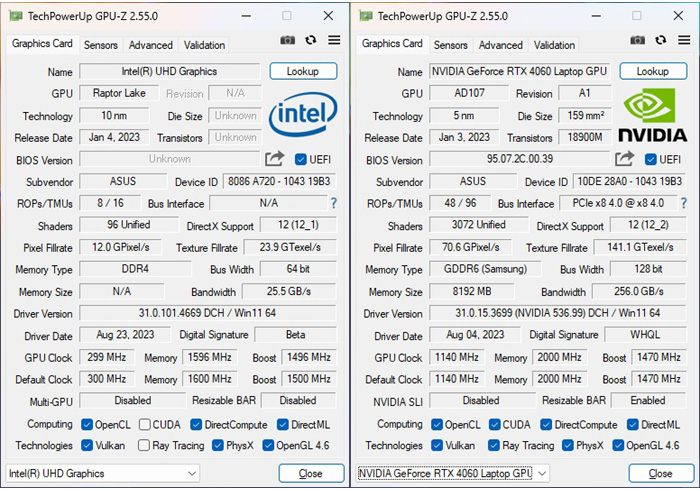This screenshot has height=491, width=700.
Task: Toggle the Ray Tracing checkbox in NVIDIA window
Action: point(494,445)
